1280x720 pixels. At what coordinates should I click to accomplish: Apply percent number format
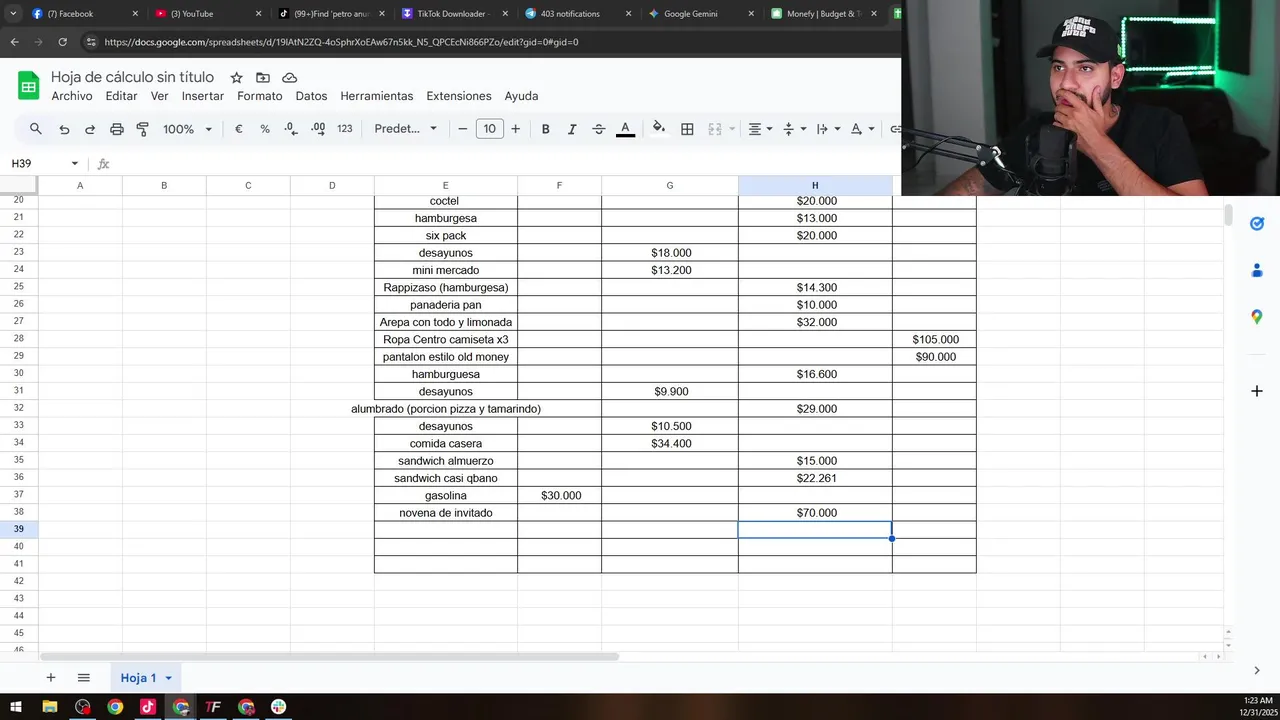coord(265,129)
